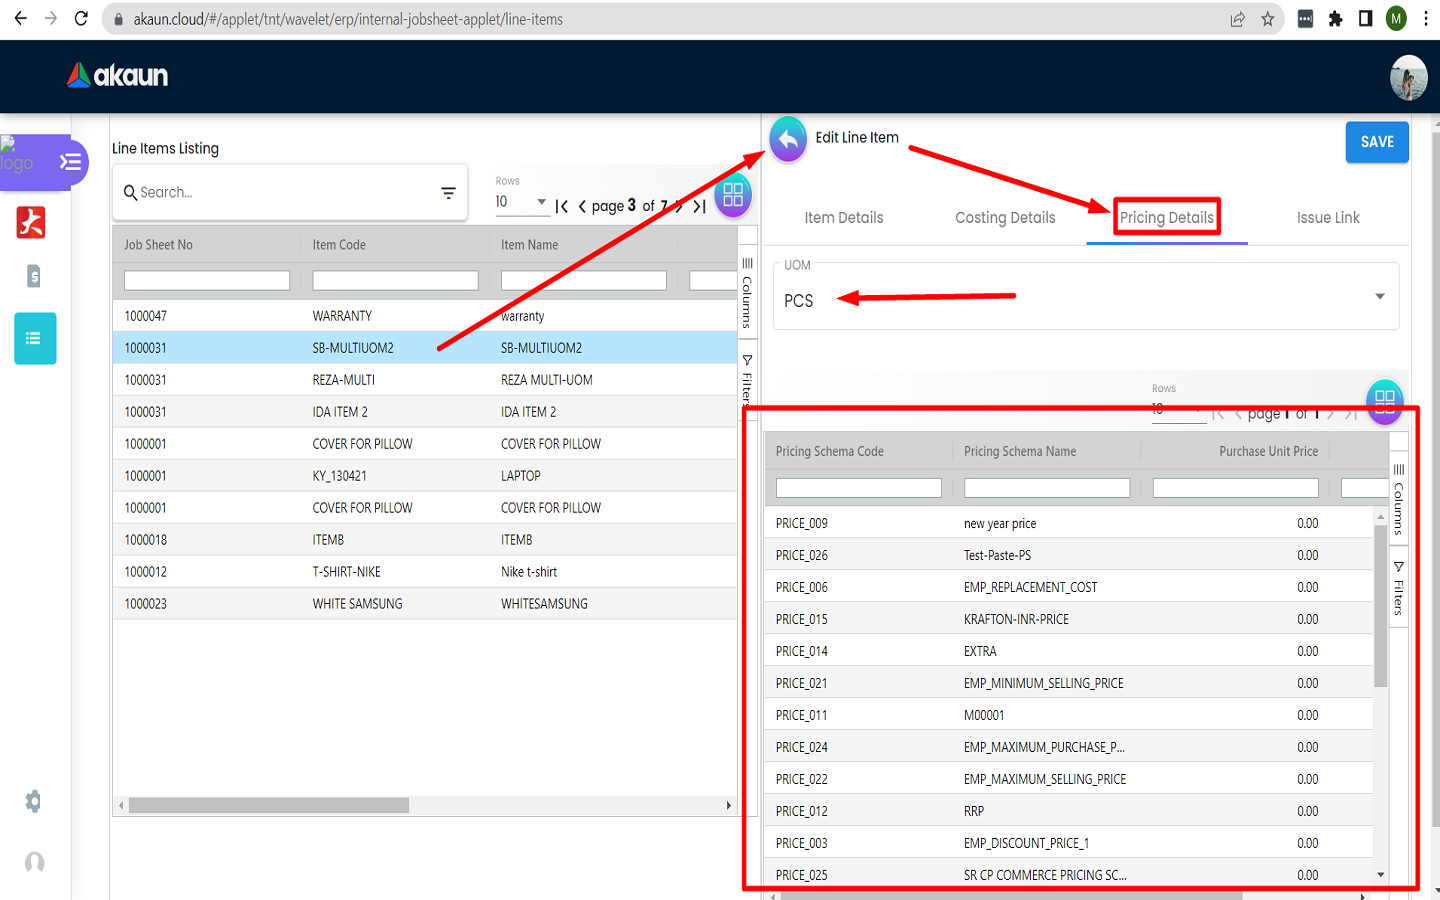This screenshot has height=900, width=1440.
Task: Open the invoice document icon in the sidebar
Action: pos(33,276)
